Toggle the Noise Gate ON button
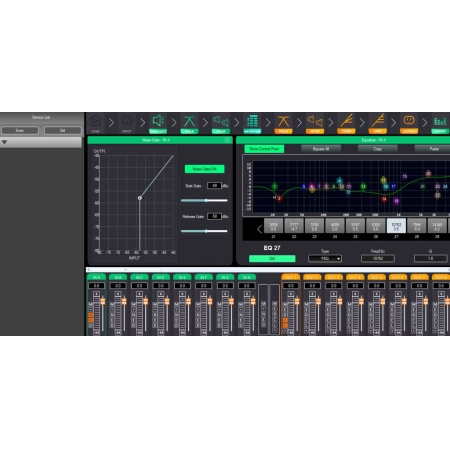 click(205, 169)
